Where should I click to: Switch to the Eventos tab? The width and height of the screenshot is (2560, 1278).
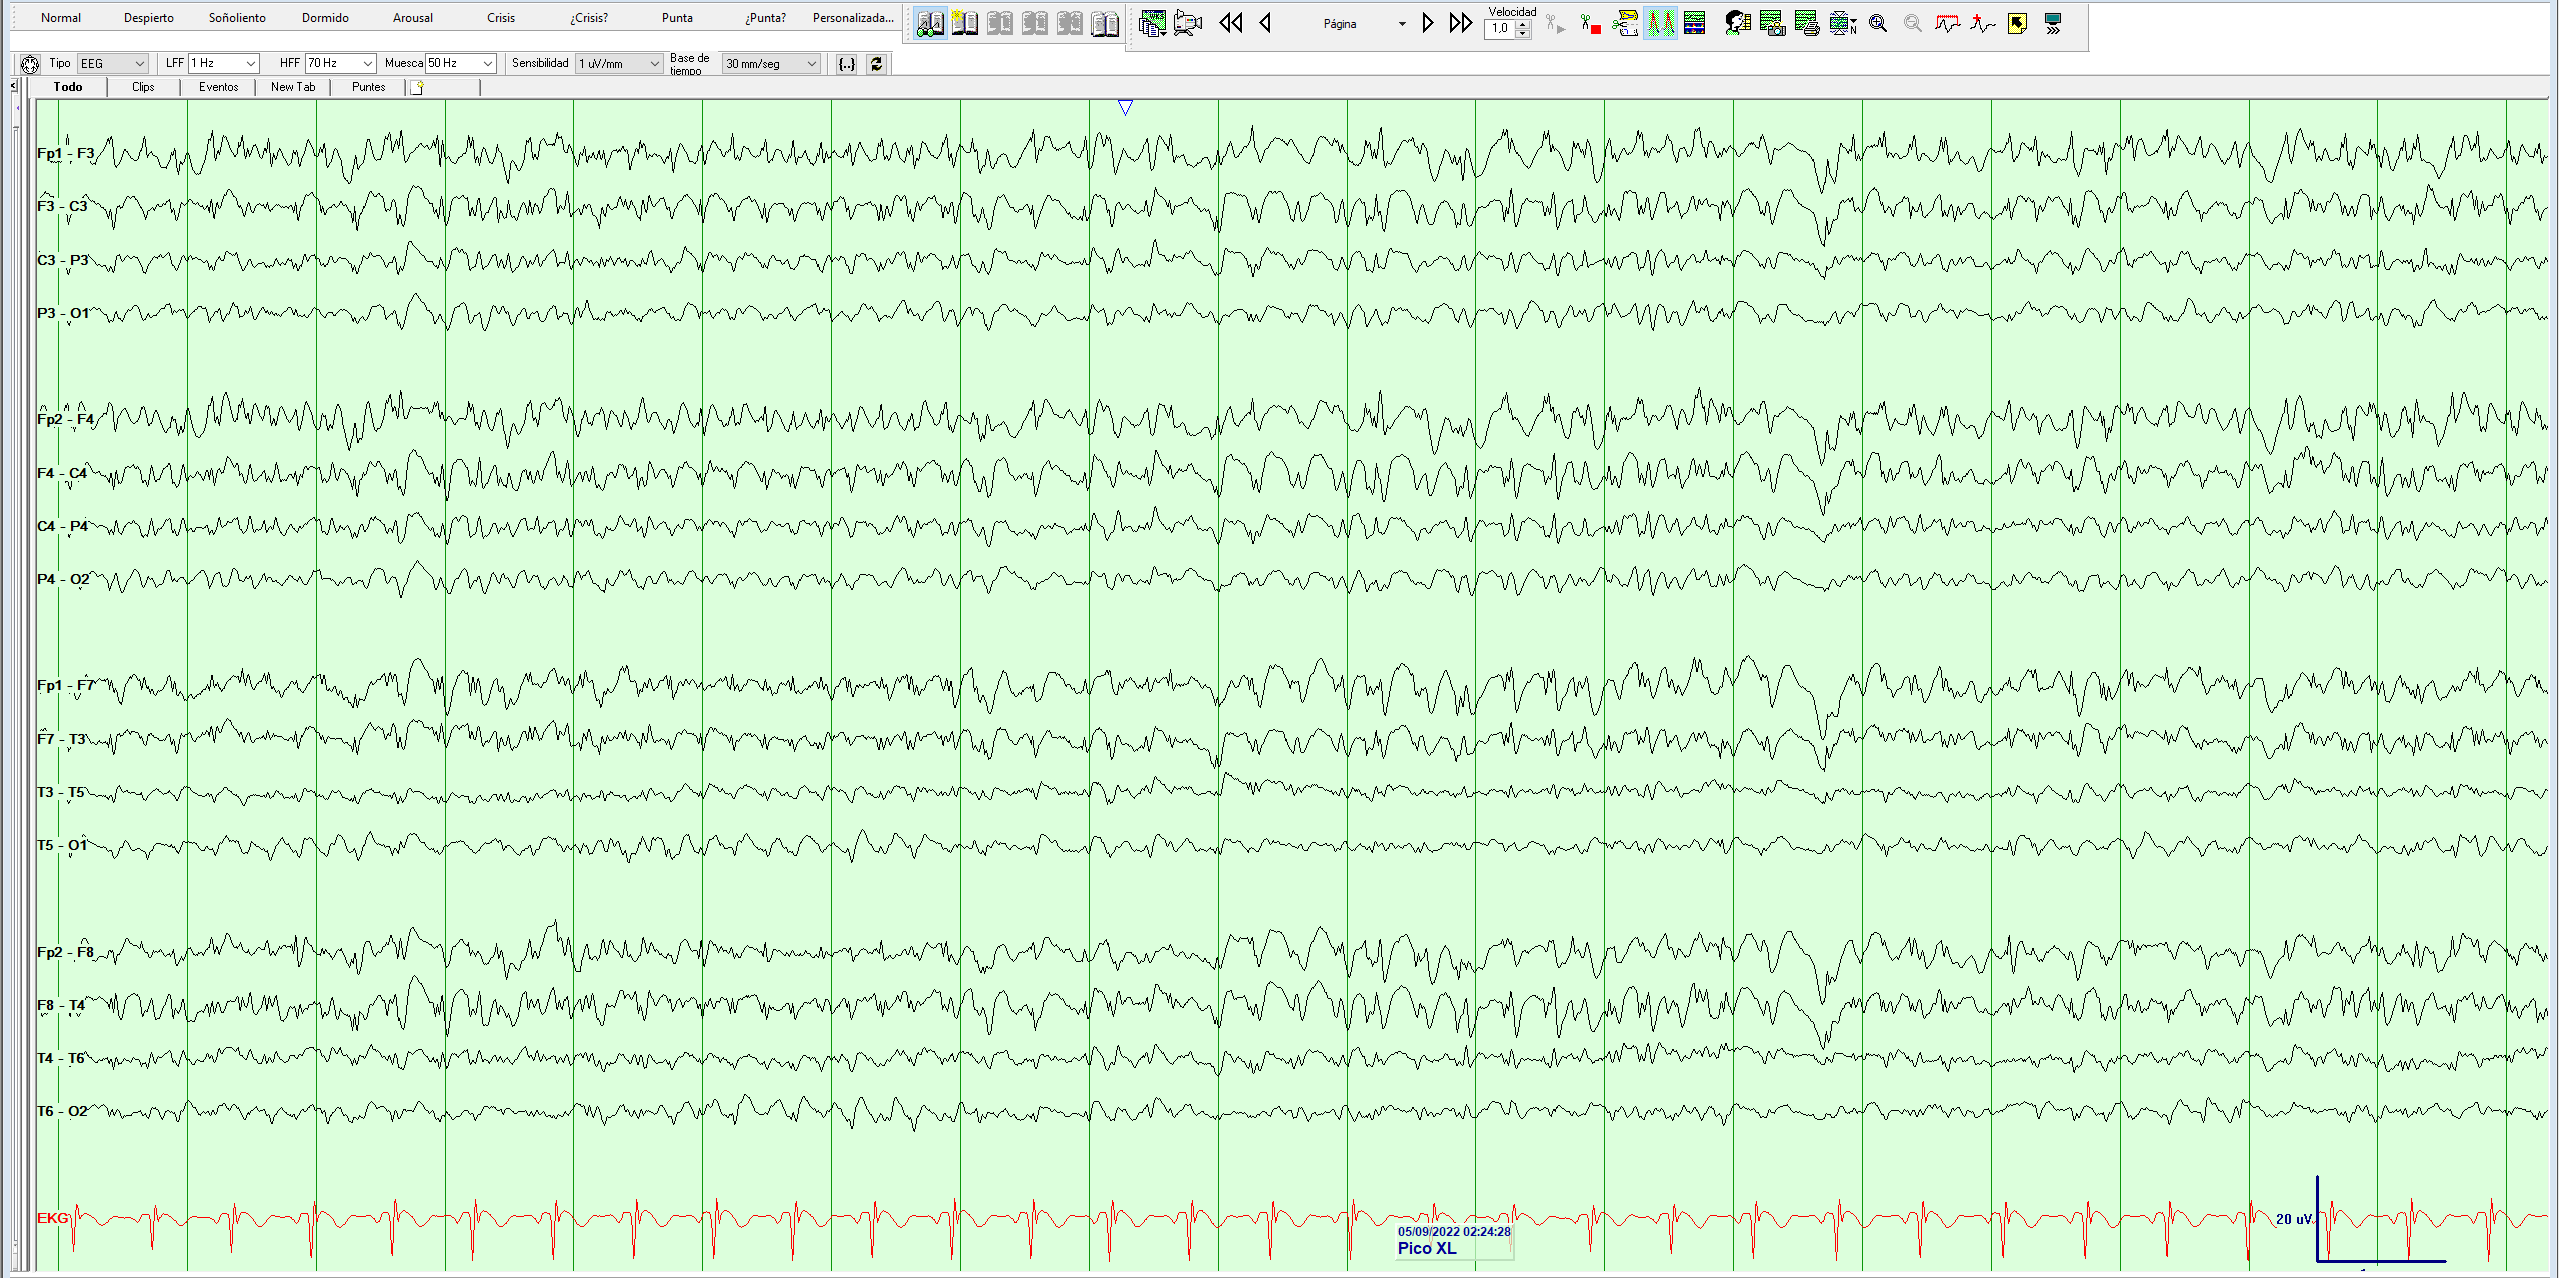(218, 87)
